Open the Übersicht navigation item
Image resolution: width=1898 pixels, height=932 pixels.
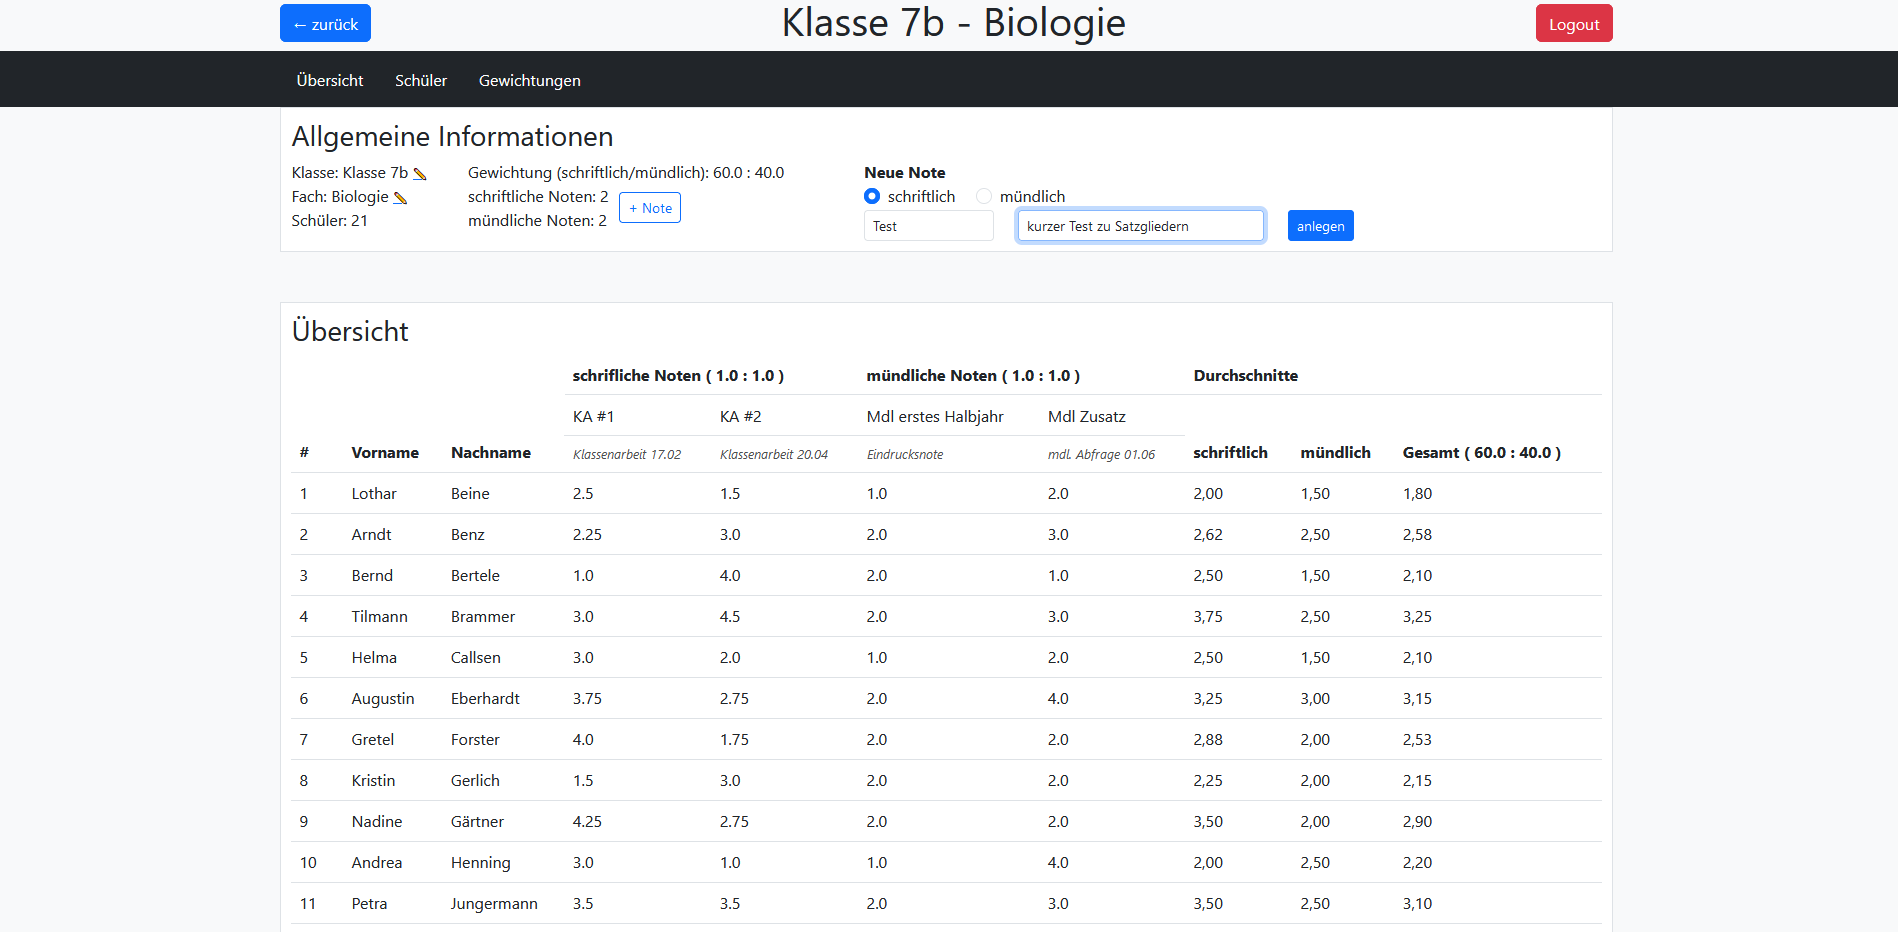click(x=329, y=80)
